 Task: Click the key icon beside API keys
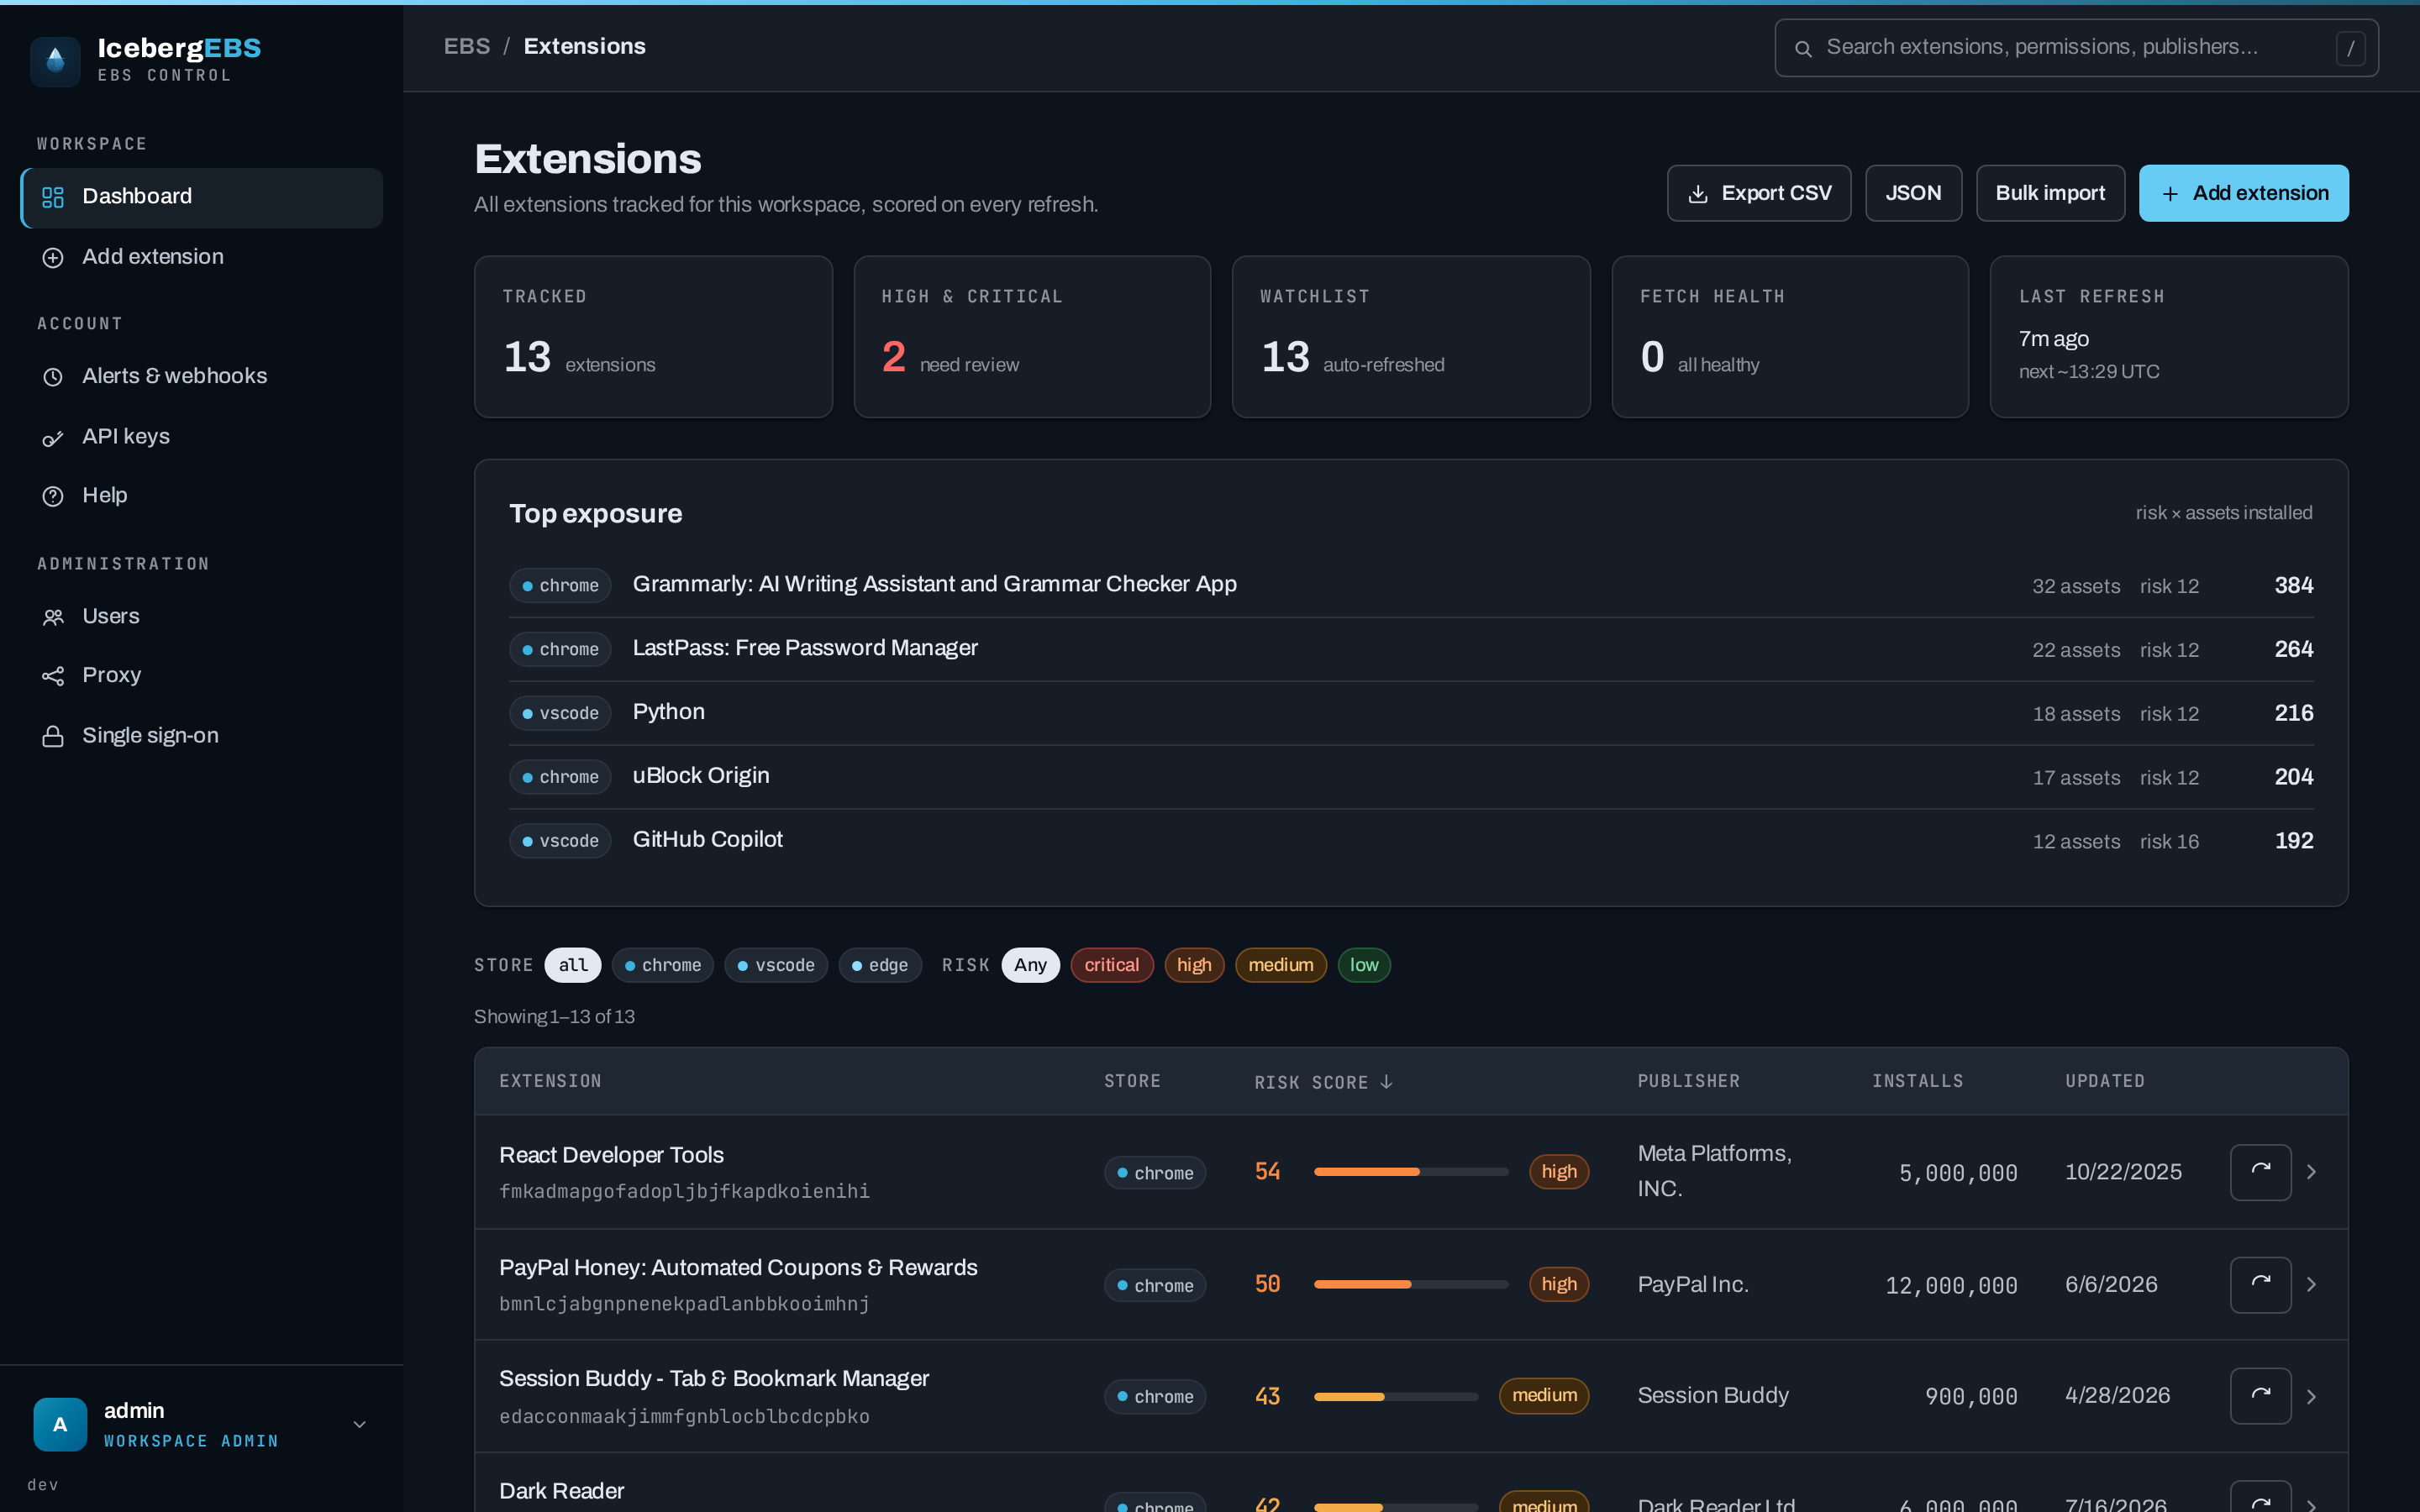pos(53,437)
